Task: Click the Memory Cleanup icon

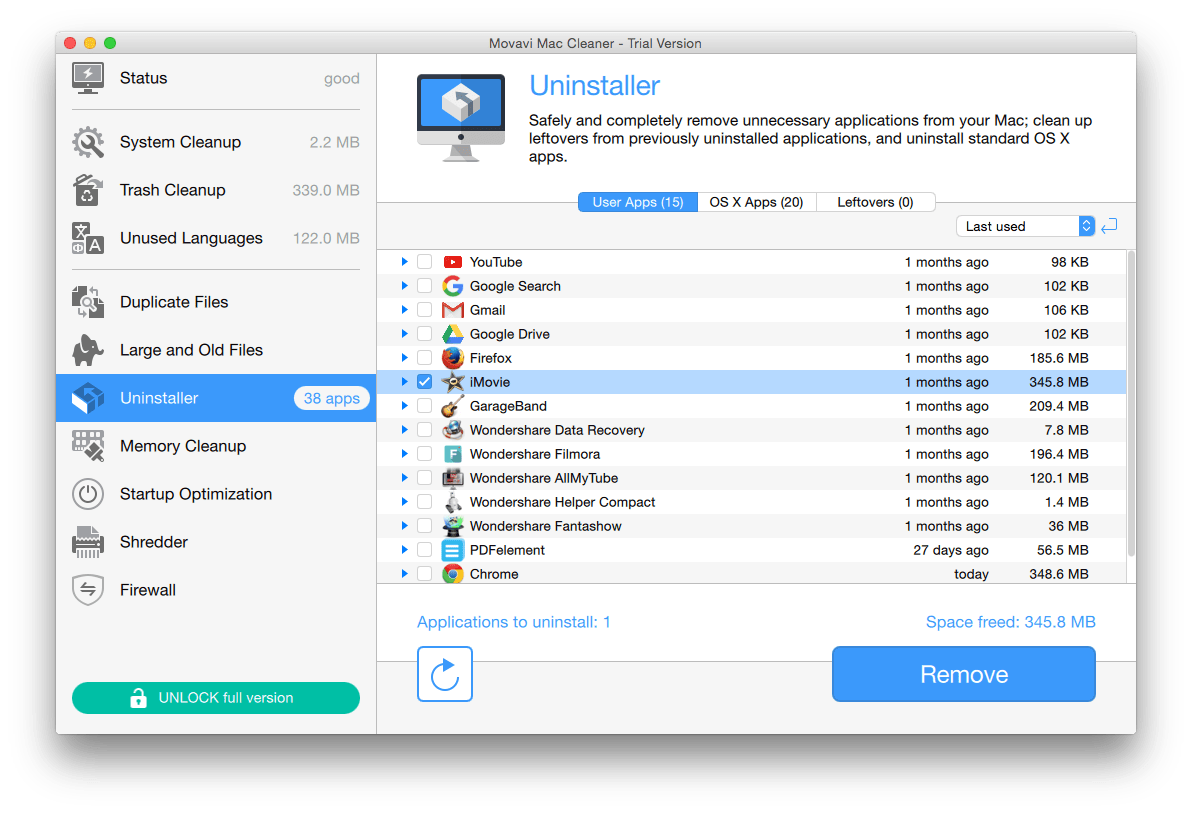Action: point(88,446)
